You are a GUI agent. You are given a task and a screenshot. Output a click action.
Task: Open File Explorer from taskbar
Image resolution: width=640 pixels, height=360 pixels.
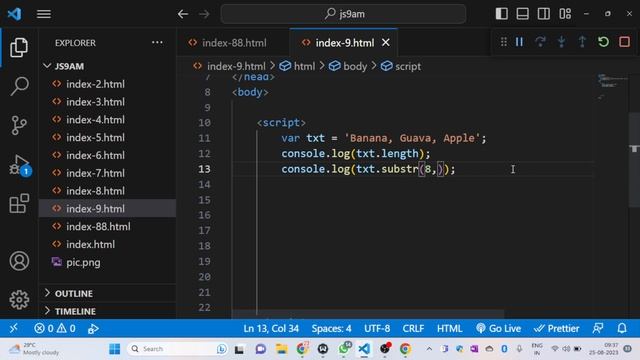(281, 349)
